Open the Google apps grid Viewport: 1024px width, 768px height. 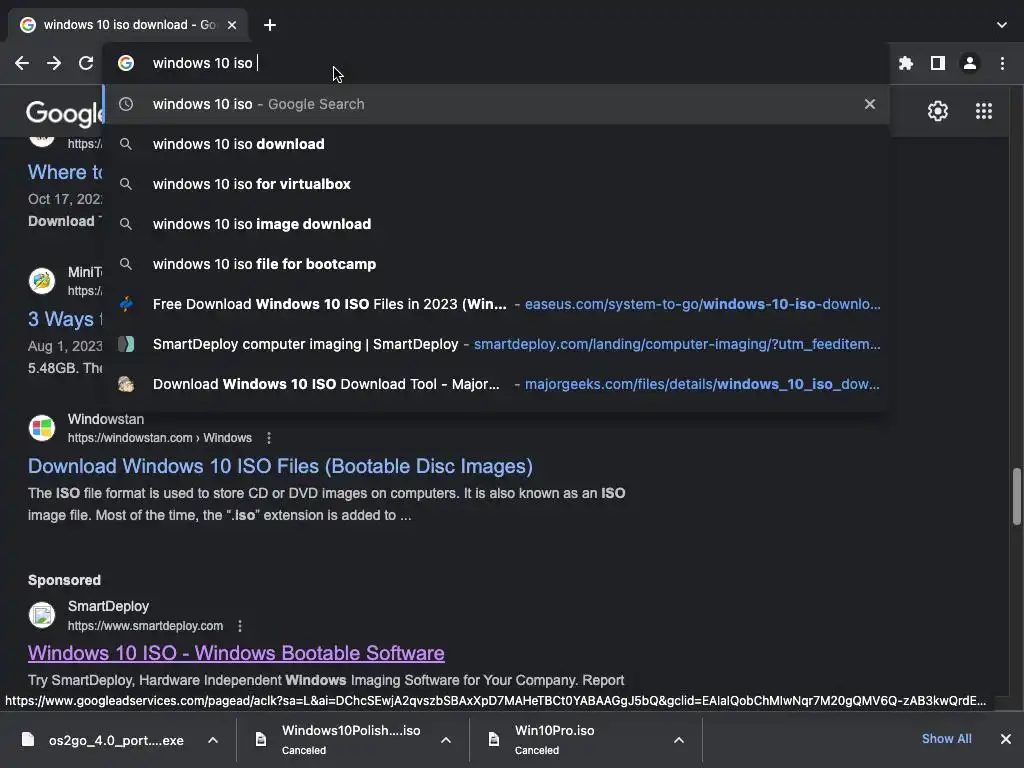pyautogui.click(x=983, y=111)
